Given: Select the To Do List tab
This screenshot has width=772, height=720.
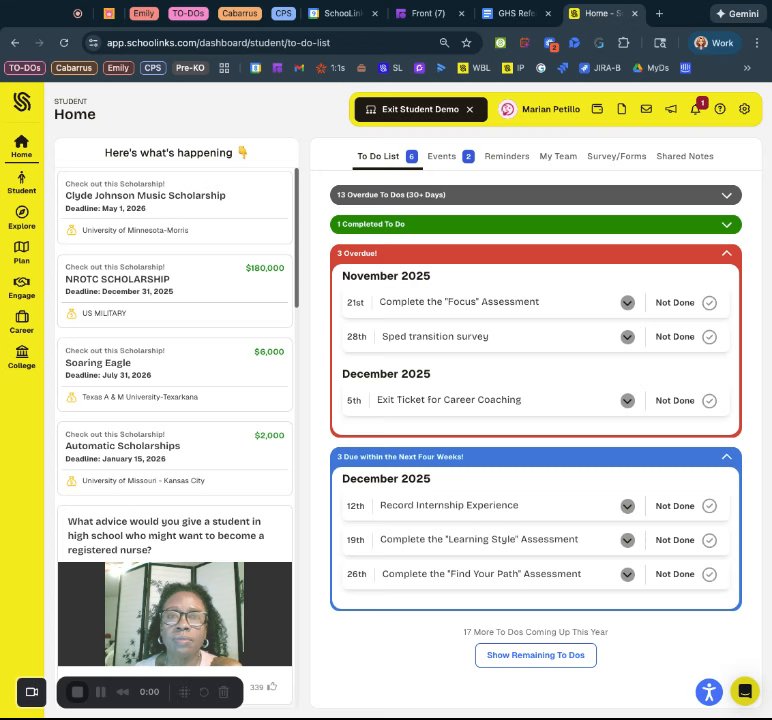Looking at the screenshot, I should [x=387, y=156].
